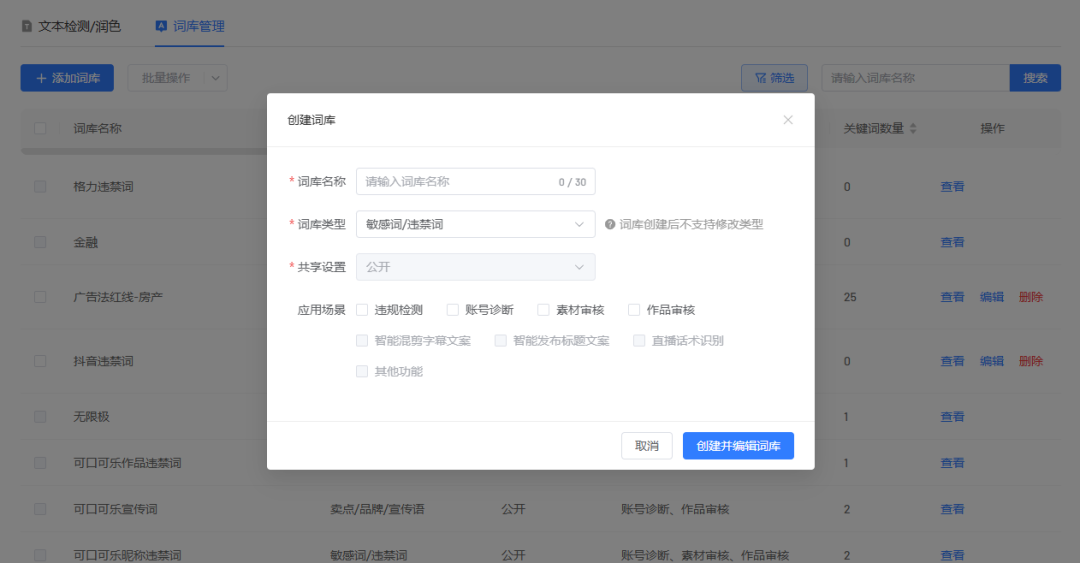Viewport: 1080px width, 563px height.
Task: Check the 作品审核 checkbox
Action: tap(634, 310)
